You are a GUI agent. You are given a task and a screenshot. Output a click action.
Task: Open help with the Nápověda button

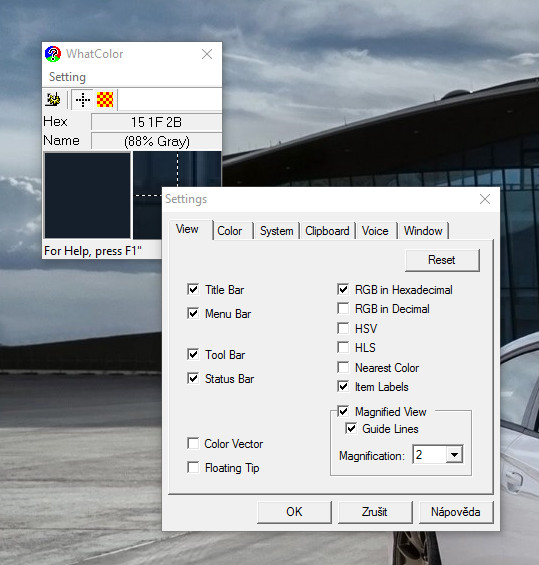click(x=456, y=512)
